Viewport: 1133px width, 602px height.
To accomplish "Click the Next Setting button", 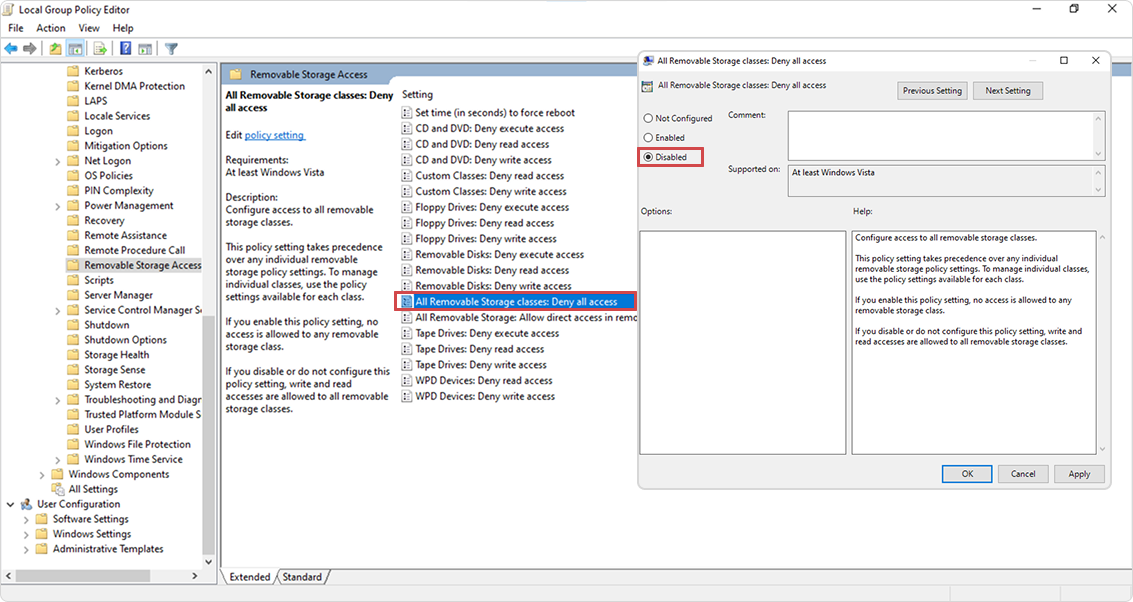I will (x=1007, y=91).
